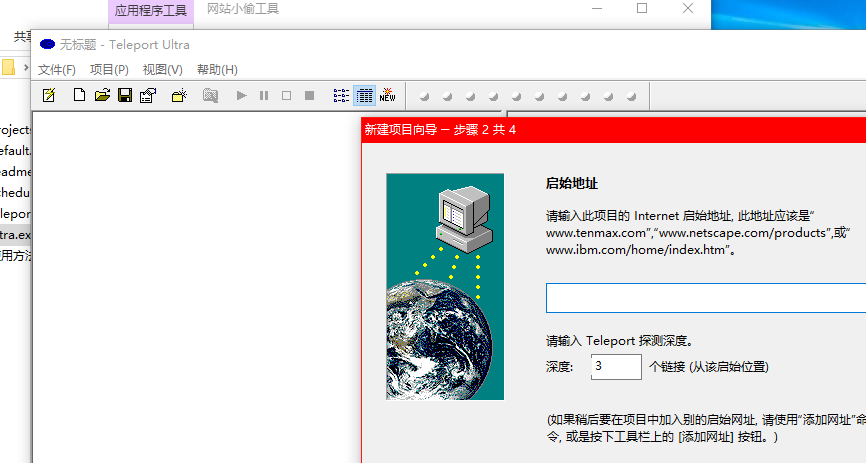
Task: Click the computer and globe wizard image
Action: point(445,286)
